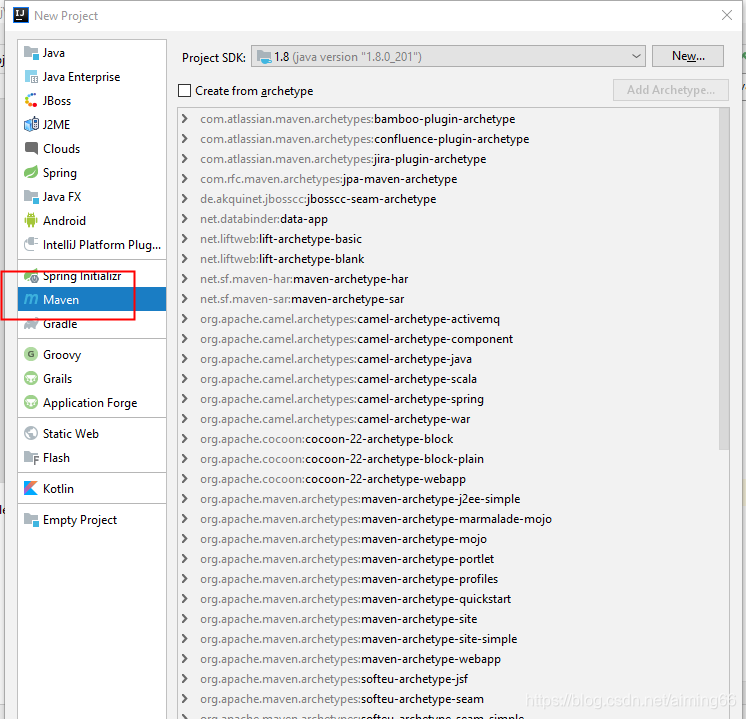This screenshot has height=719, width=746.
Task: Click the IntelliJ IDEA logo in title bar
Action: [x=20, y=15]
